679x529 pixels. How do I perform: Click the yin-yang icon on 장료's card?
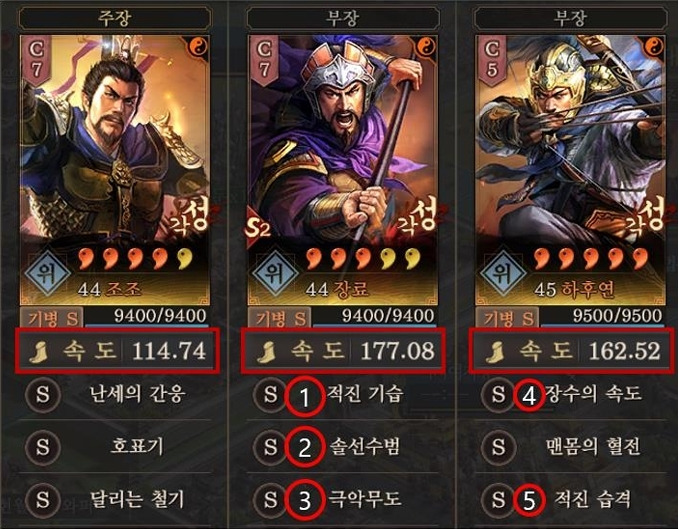pyautogui.click(x=427, y=46)
